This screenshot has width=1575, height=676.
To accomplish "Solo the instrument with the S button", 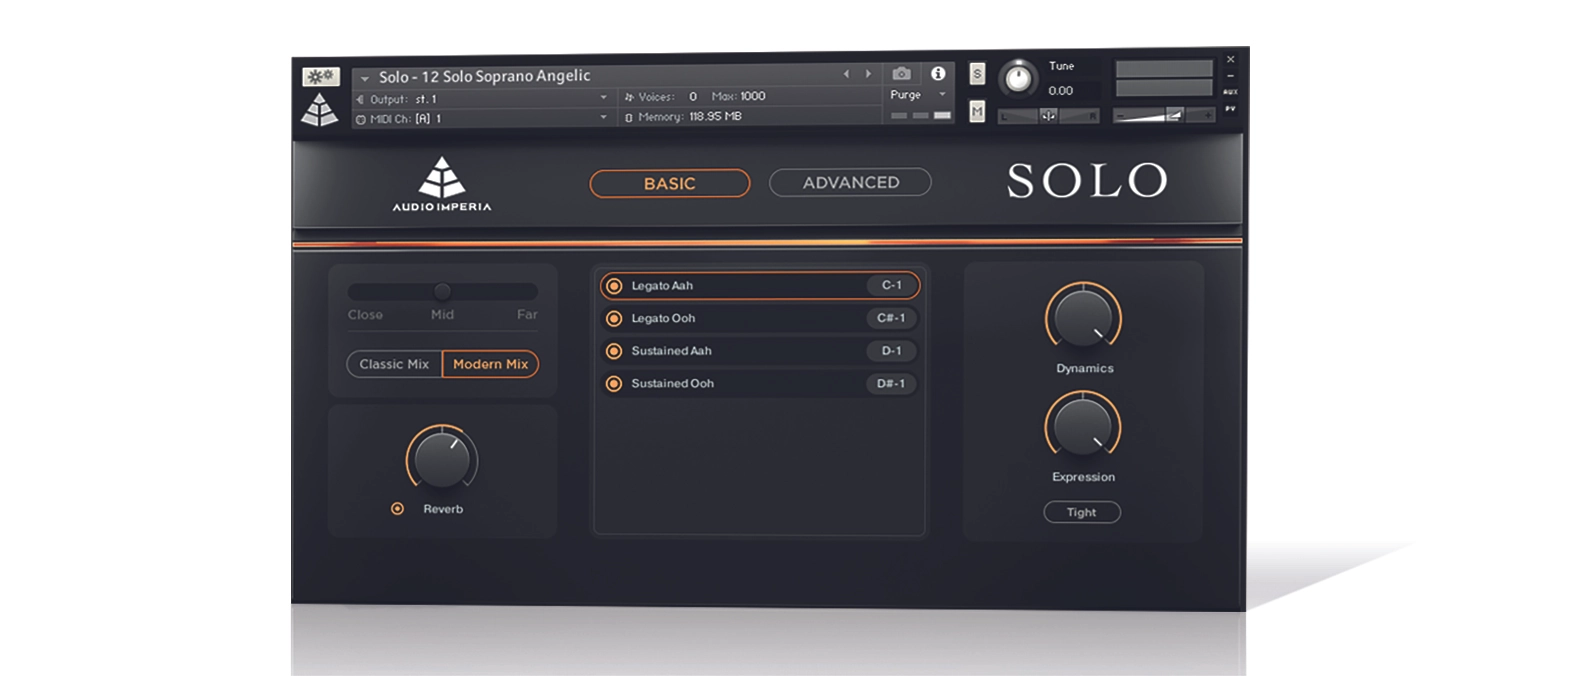I will pos(977,74).
